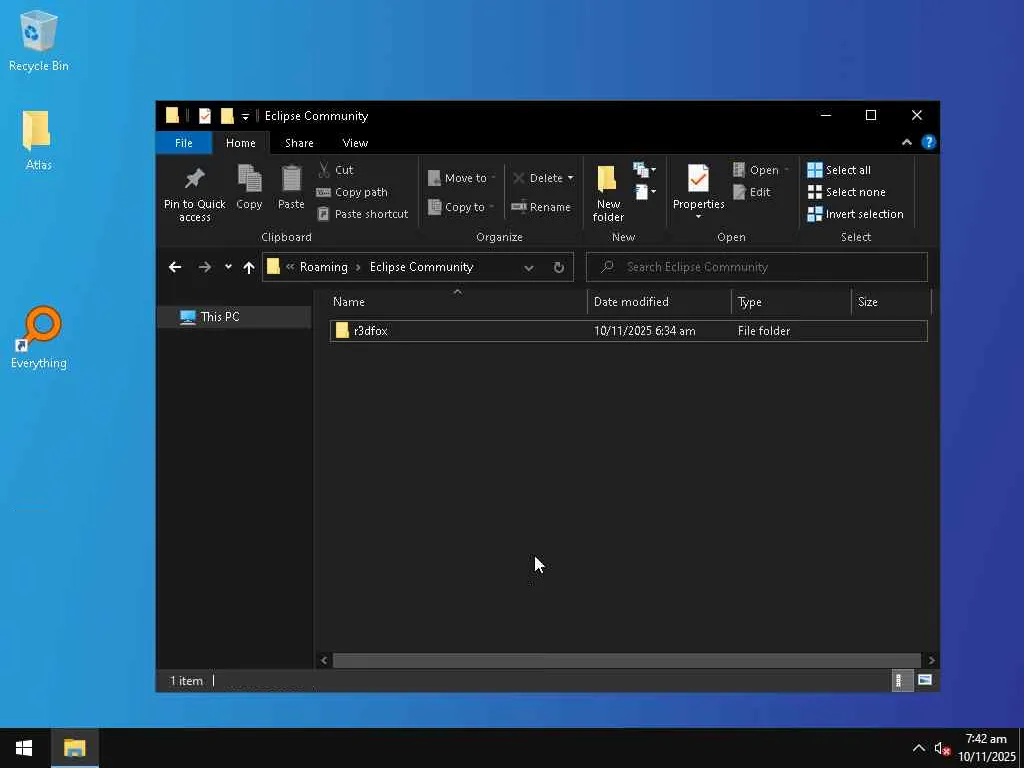Click the quick access Properties icon in title bar
1024x768 pixels.
(204, 116)
